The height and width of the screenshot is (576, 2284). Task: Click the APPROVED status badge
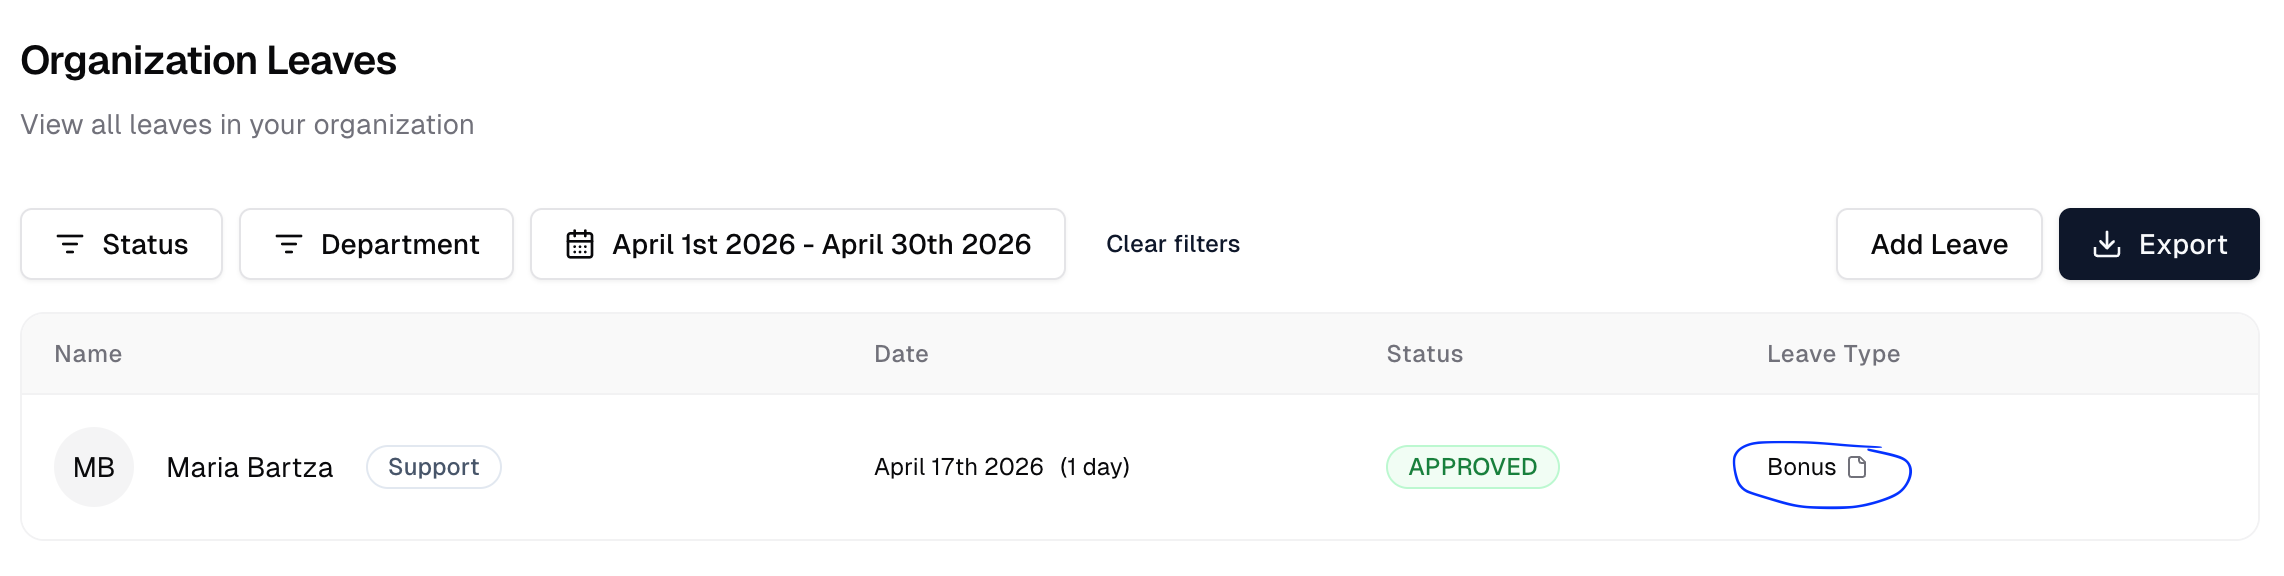coord(1473,467)
